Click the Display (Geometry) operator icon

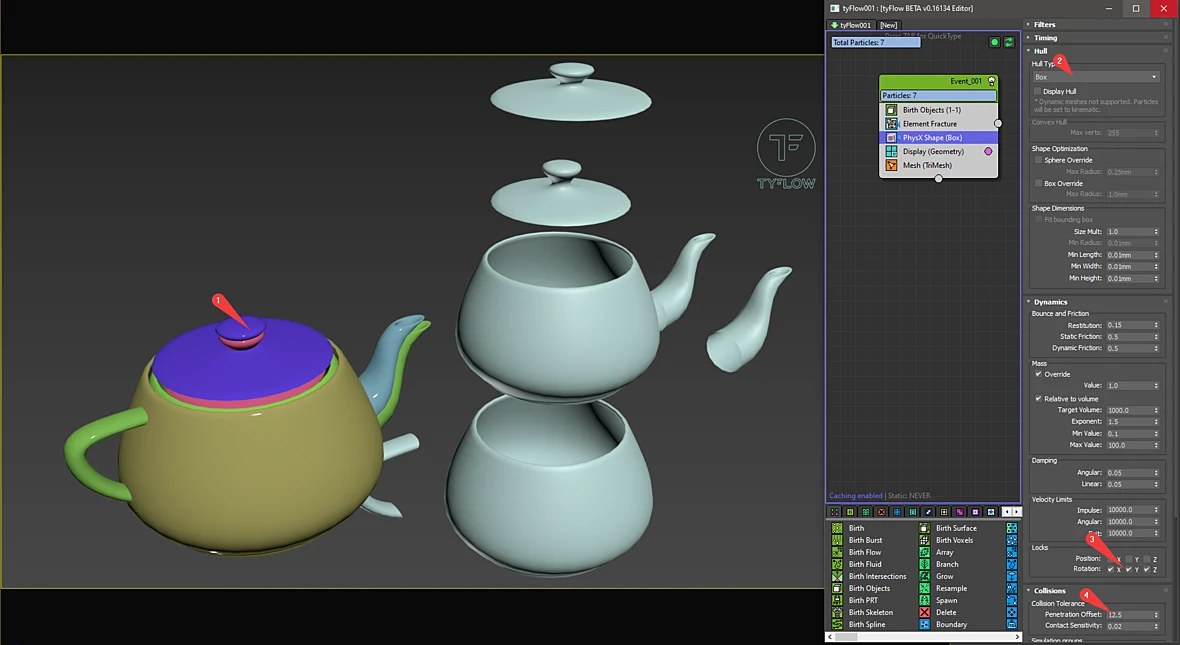pos(891,151)
